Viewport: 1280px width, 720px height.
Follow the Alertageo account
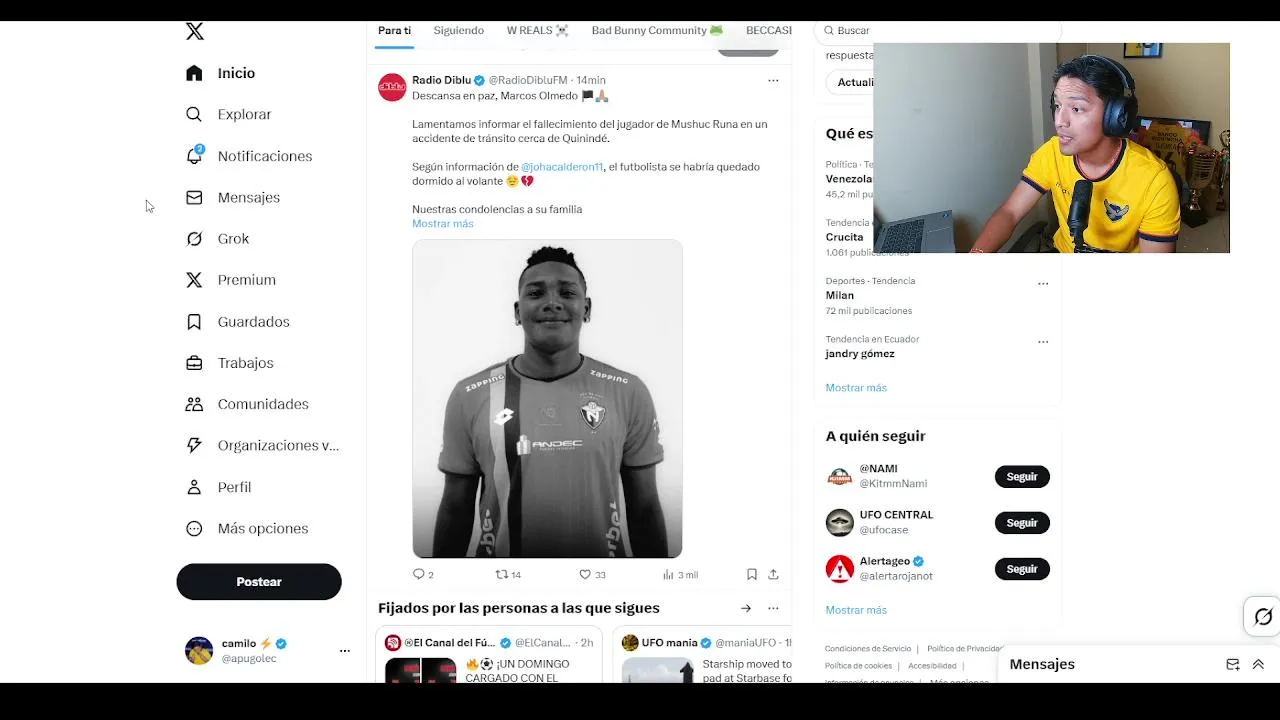1022,569
